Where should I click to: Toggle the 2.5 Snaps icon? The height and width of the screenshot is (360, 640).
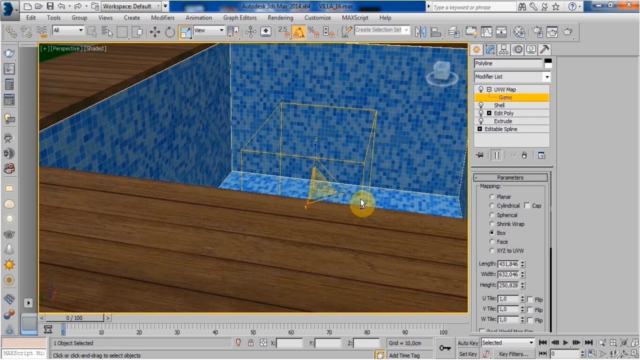pos(284,31)
